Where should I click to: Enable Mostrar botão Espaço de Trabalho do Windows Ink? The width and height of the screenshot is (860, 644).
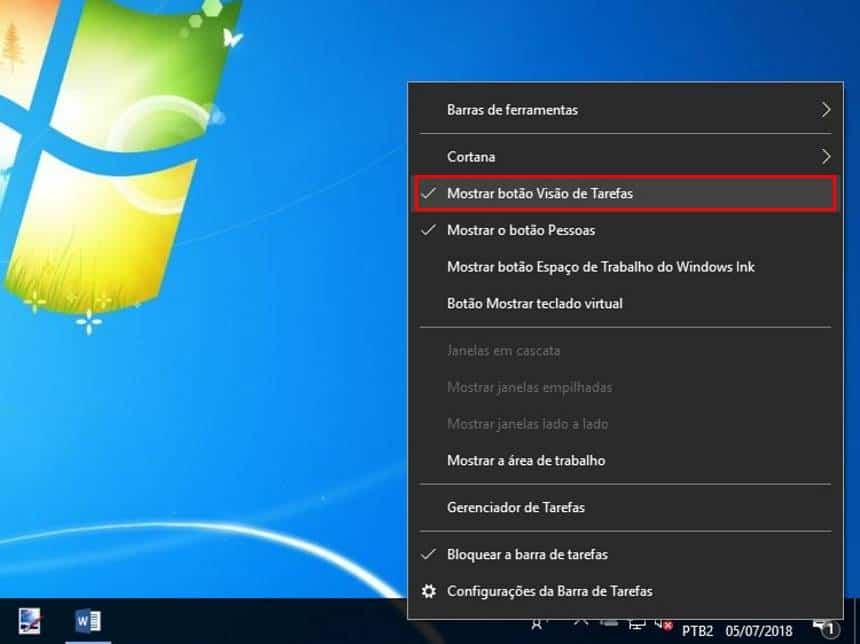(x=625, y=267)
